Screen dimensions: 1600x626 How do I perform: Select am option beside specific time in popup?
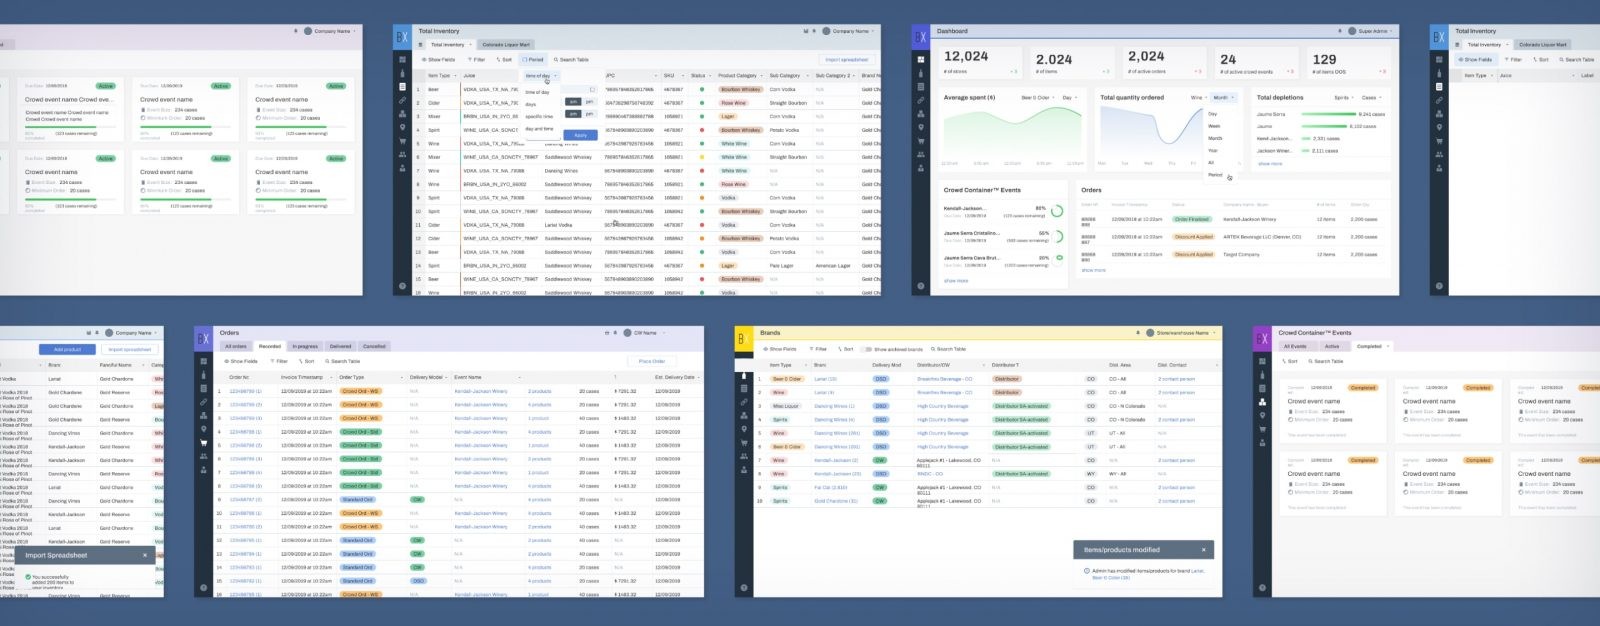tap(573, 114)
